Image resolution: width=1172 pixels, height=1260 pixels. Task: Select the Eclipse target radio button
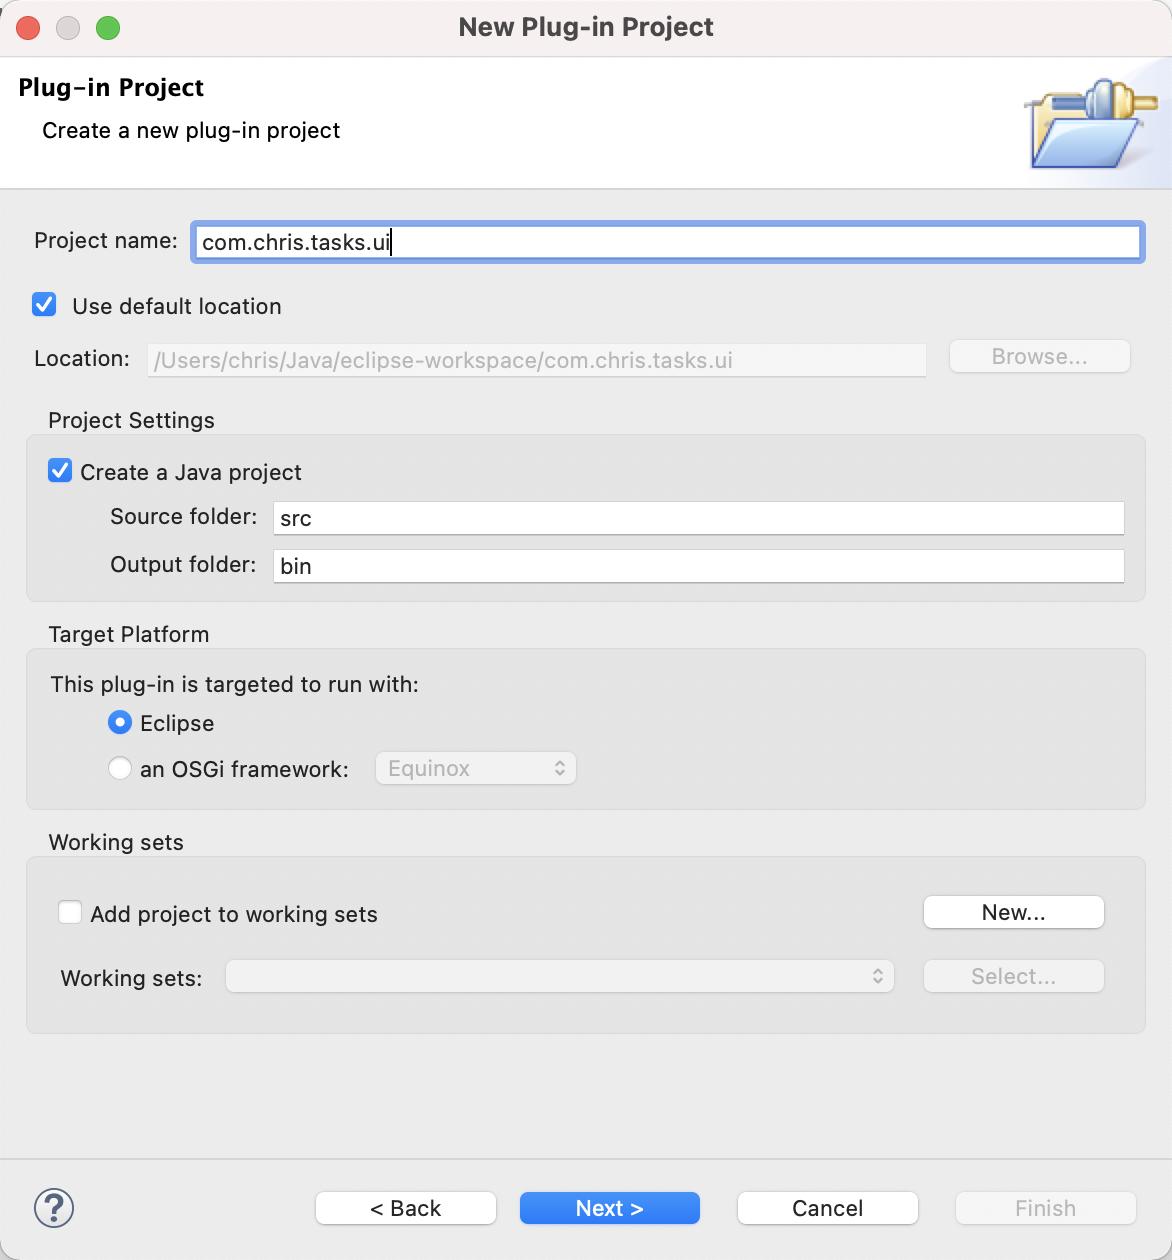(x=120, y=722)
